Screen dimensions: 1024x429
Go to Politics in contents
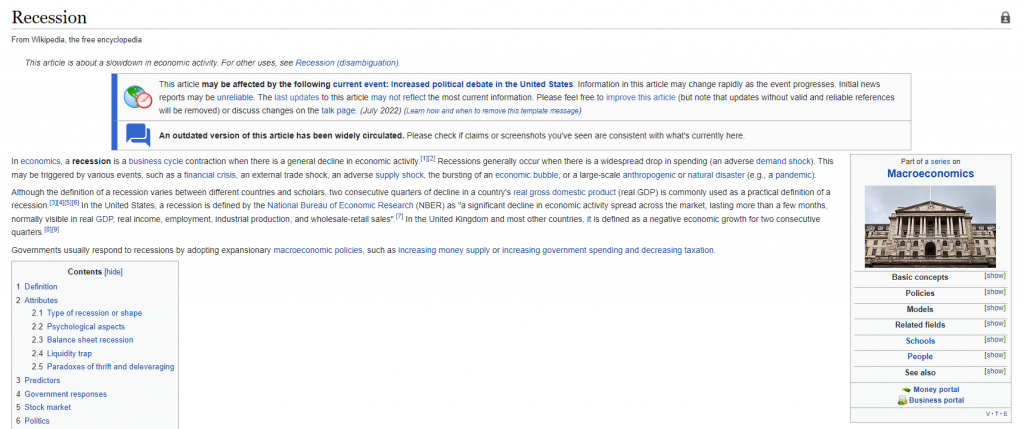coord(37,421)
